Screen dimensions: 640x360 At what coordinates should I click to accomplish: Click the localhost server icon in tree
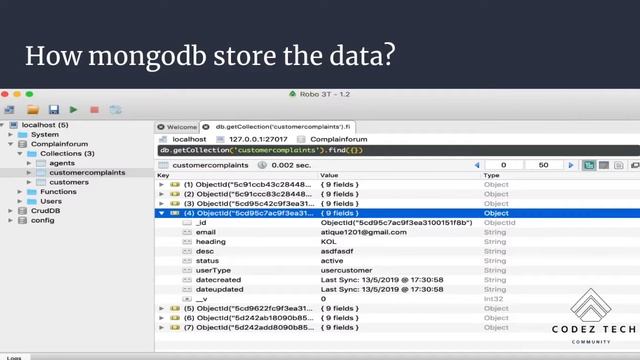pos(13,125)
